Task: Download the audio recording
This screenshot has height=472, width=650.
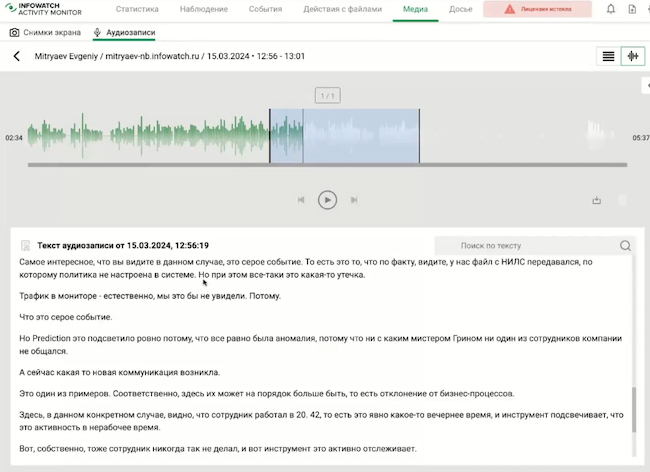Action: tap(597, 201)
